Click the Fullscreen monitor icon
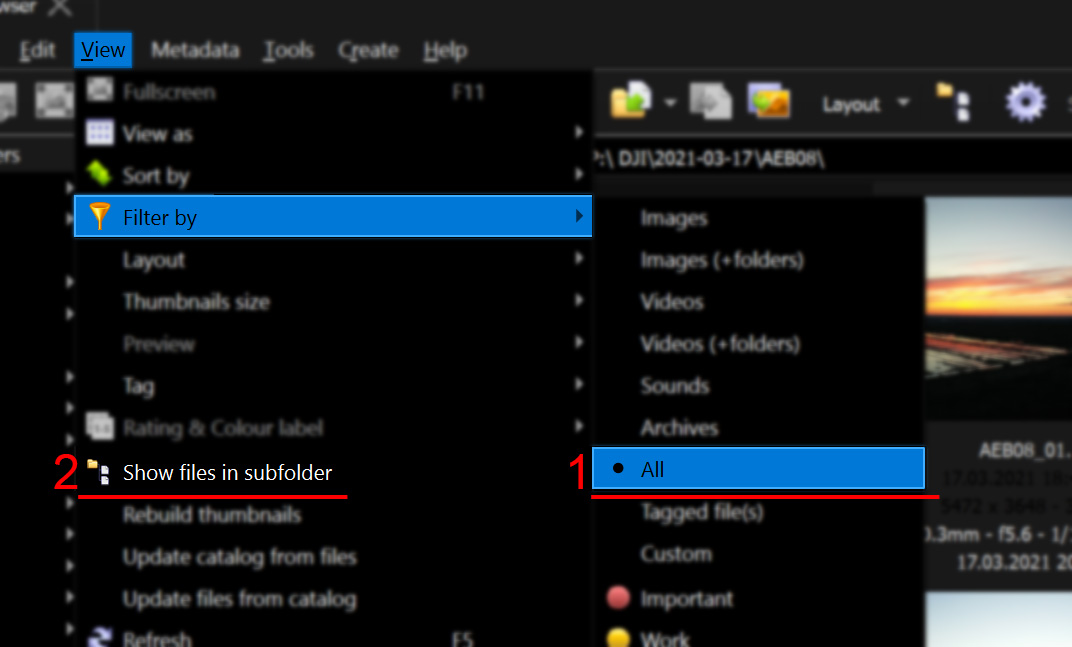1072x647 pixels. (100, 90)
